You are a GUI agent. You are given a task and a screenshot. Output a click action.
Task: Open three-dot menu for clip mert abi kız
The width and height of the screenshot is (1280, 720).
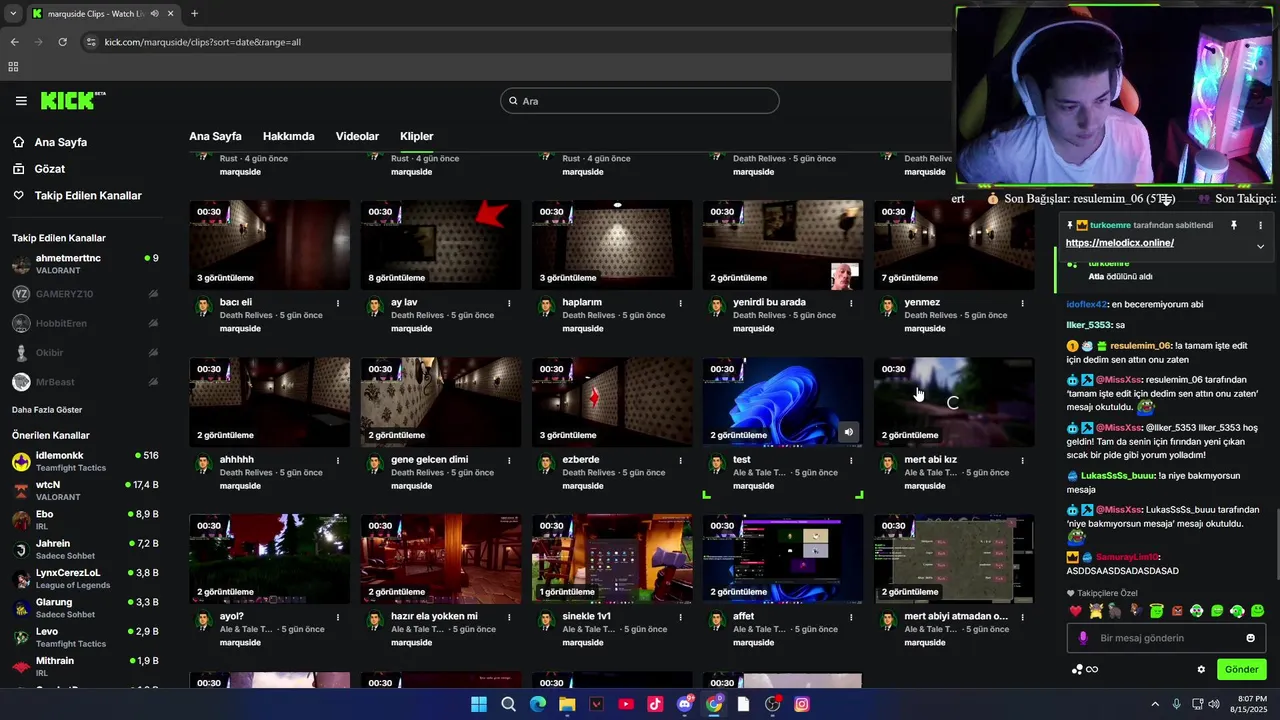pyautogui.click(x=1022, y=460)
